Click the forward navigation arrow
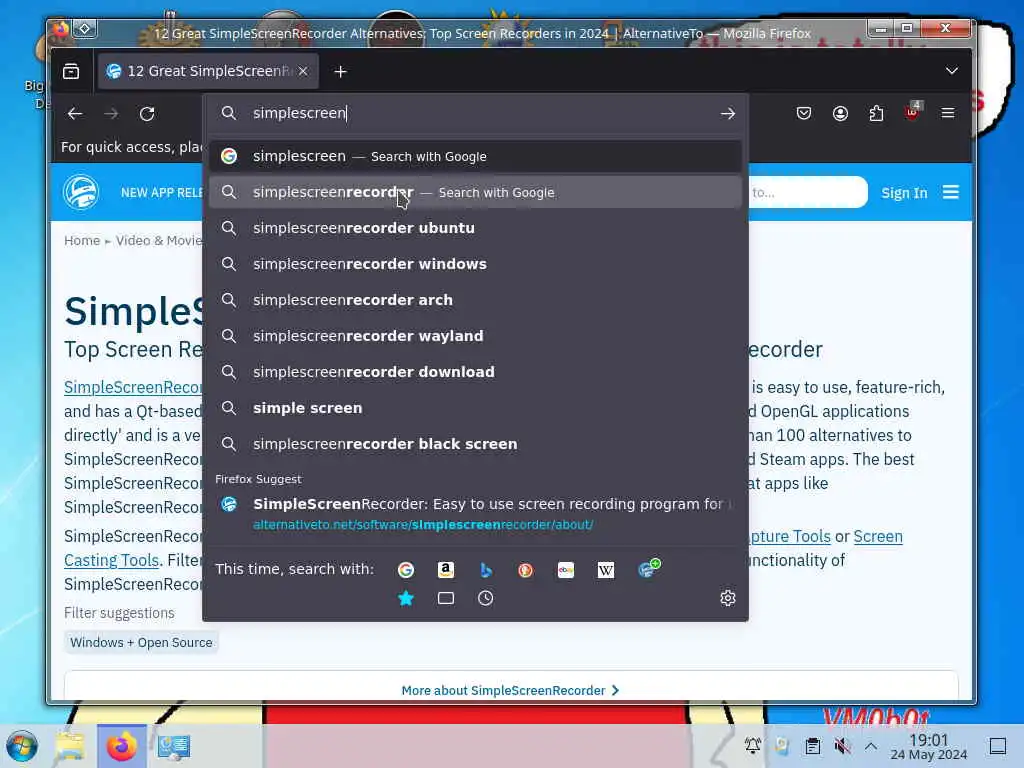The image size is (1024, 768). (111, 114)
